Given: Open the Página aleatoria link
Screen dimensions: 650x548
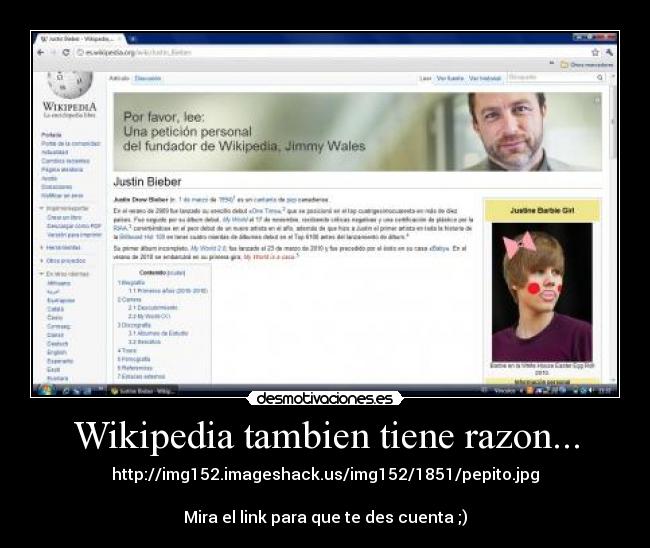Looking at the screenshot, I should (x=62, y=170).
